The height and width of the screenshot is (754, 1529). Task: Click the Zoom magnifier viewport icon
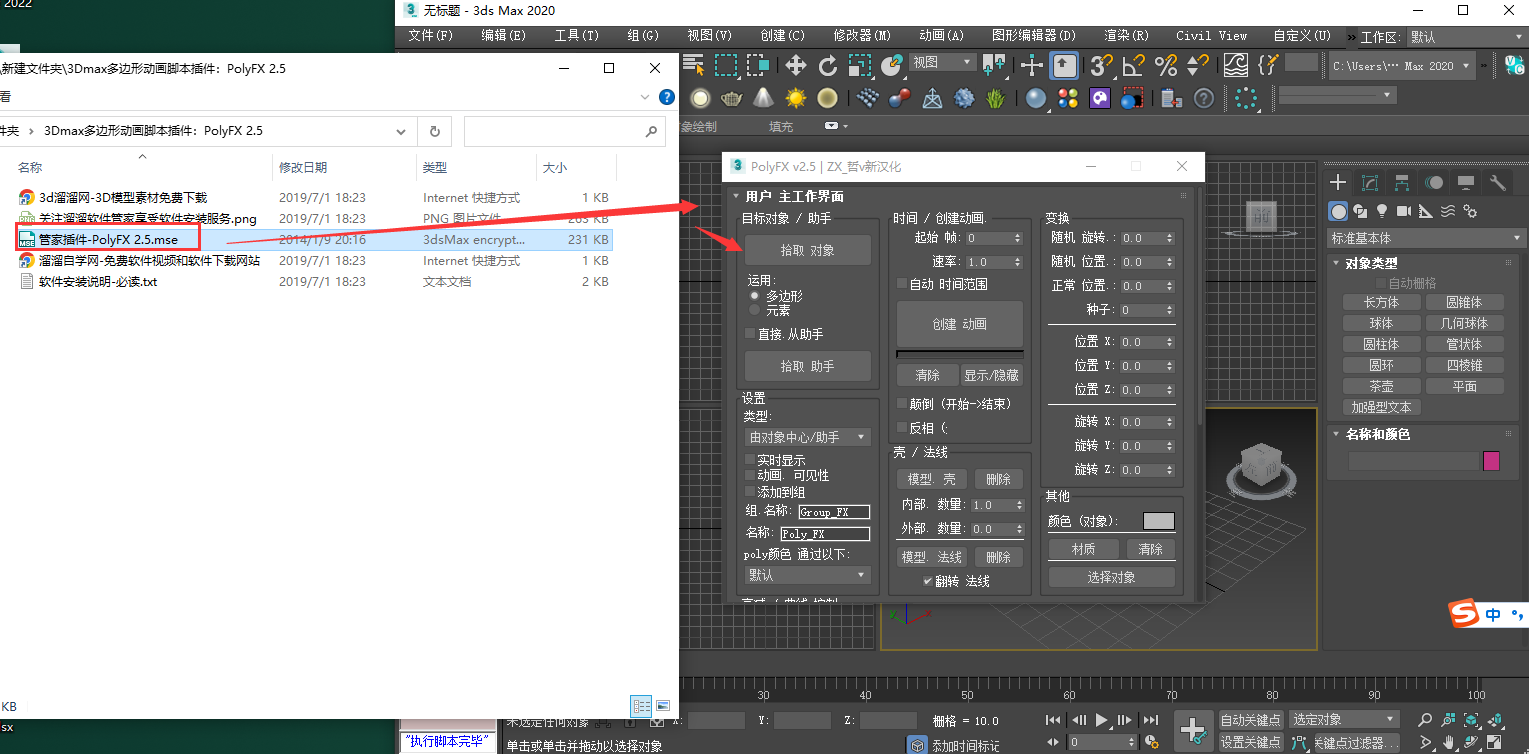pos(1425,720)
